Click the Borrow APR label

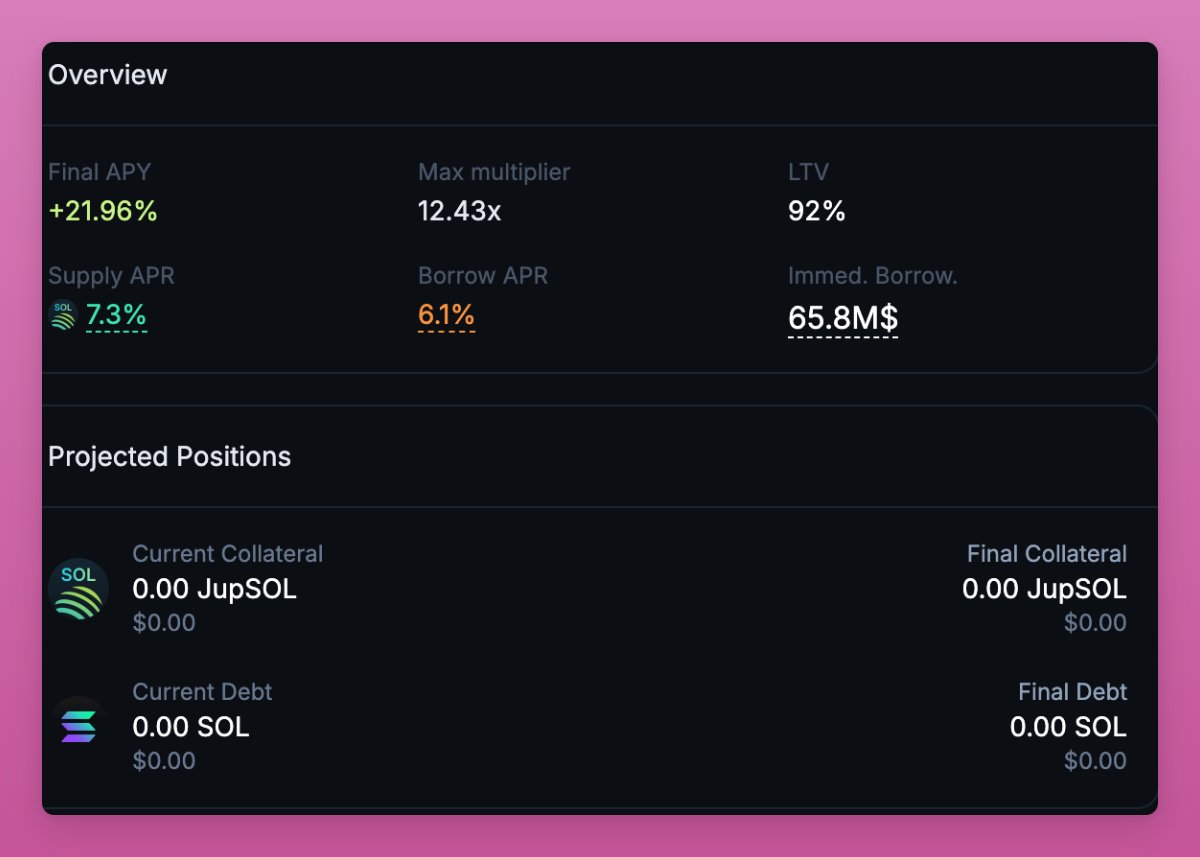coord(483,276)
